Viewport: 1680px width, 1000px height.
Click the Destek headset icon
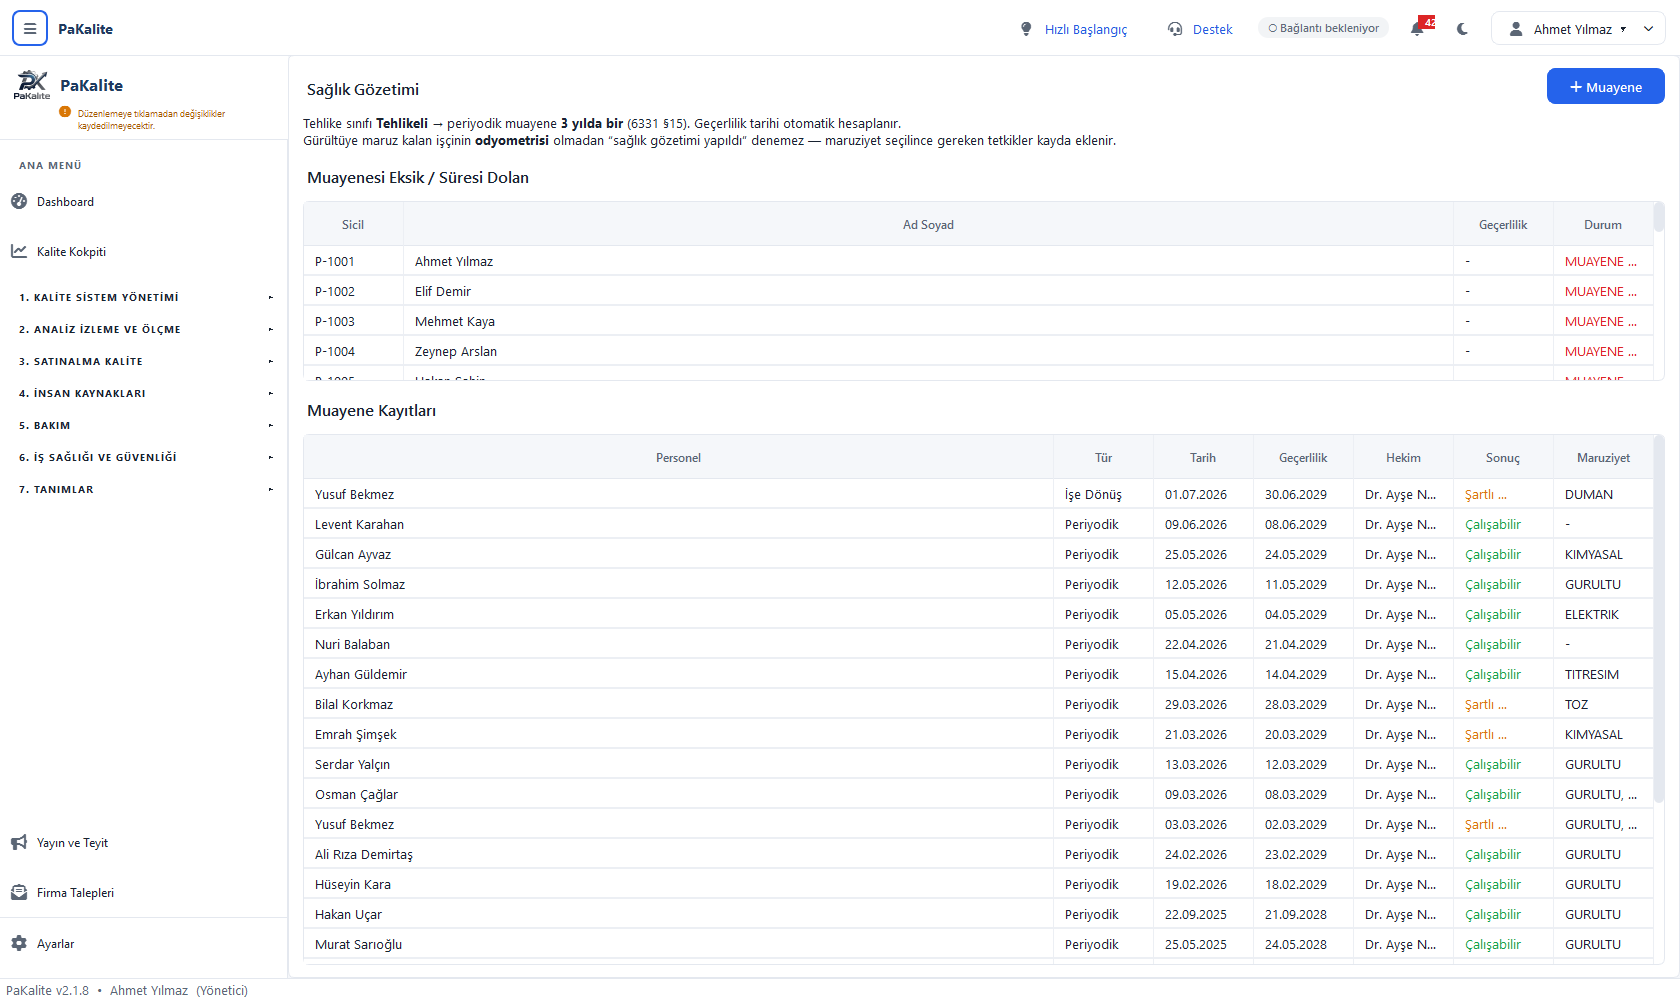coord(1175,29)
